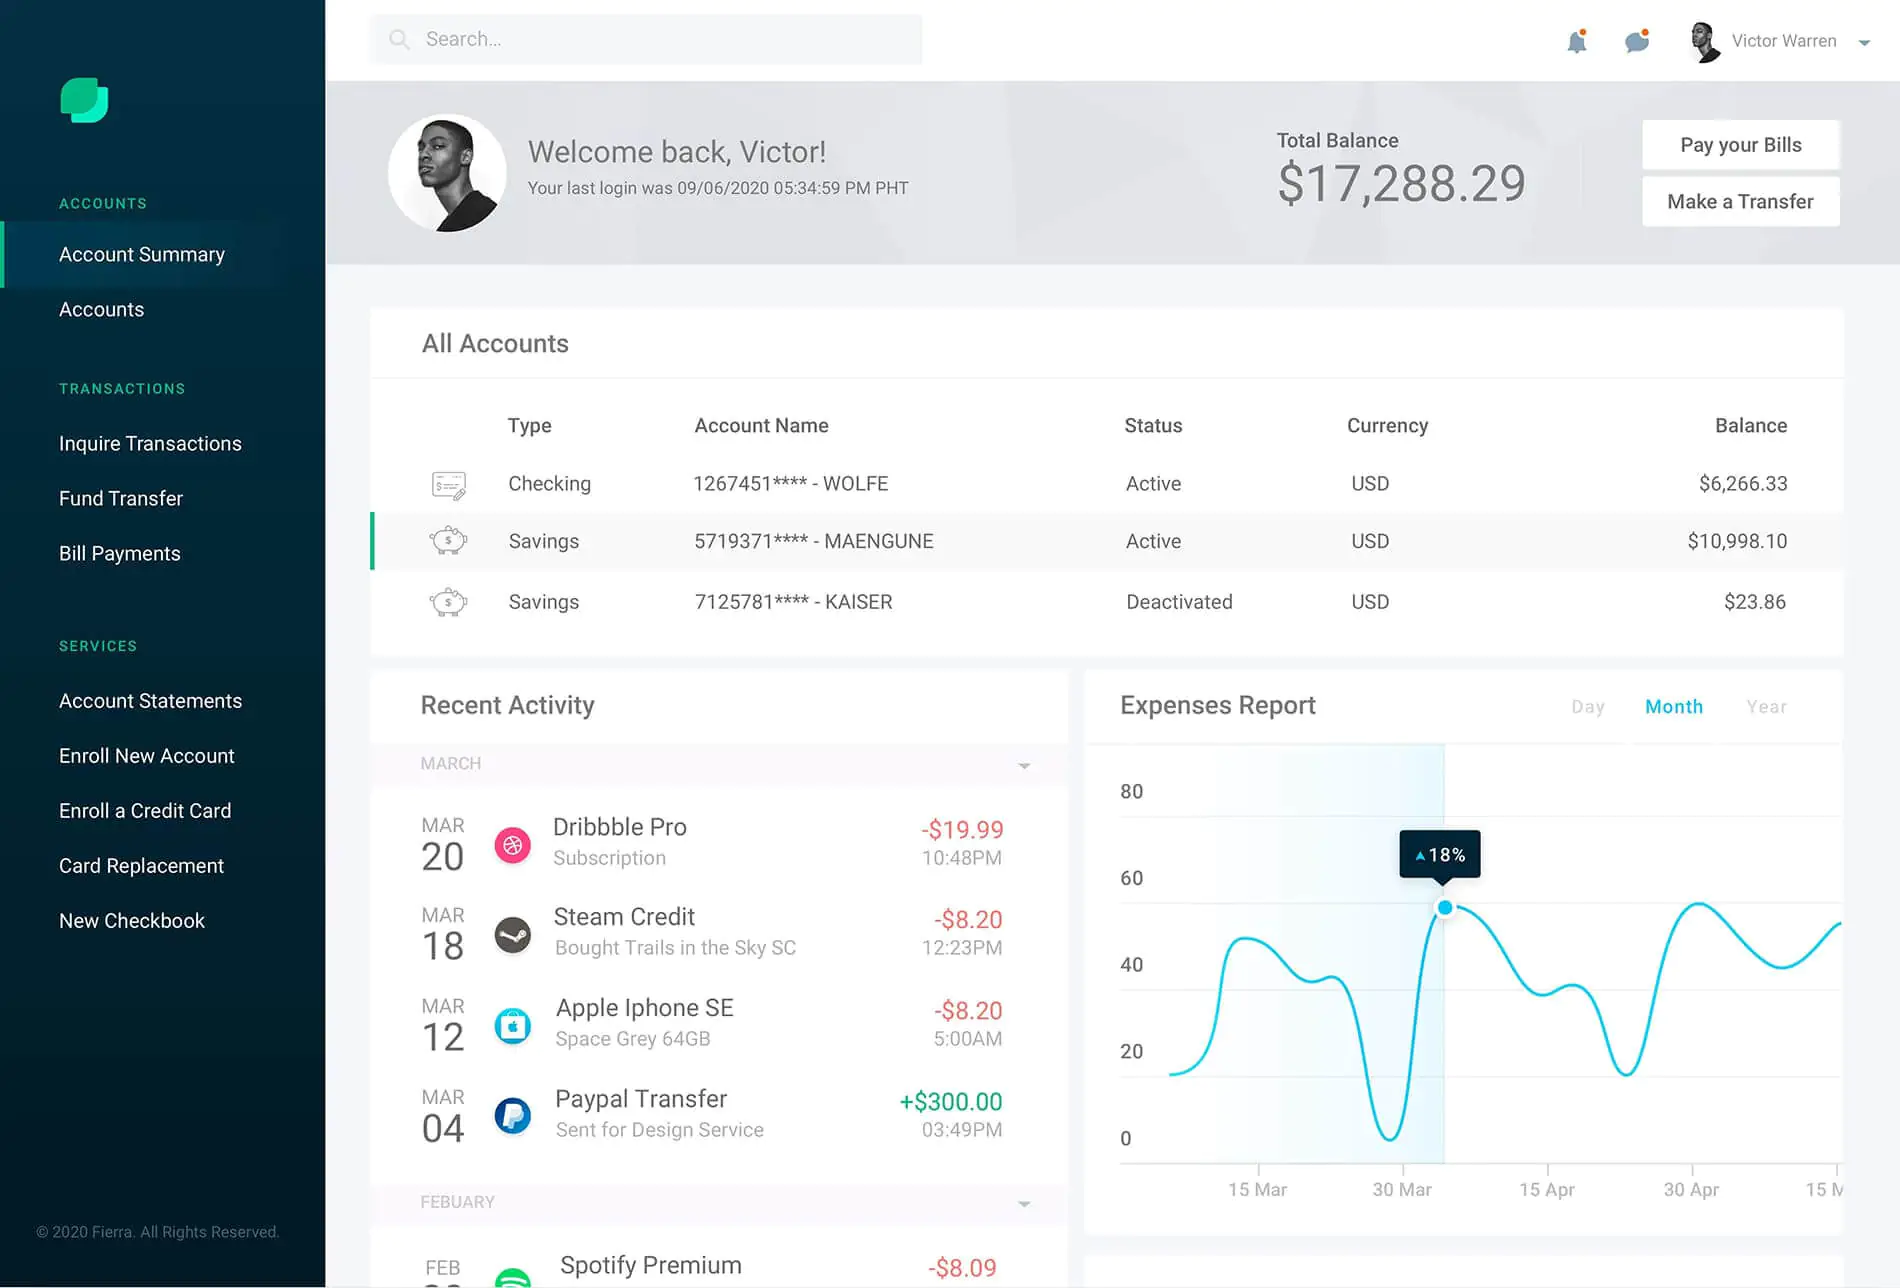Click the chart data point below 18%
The image size is (1900, 1288).
[1445, 908]
